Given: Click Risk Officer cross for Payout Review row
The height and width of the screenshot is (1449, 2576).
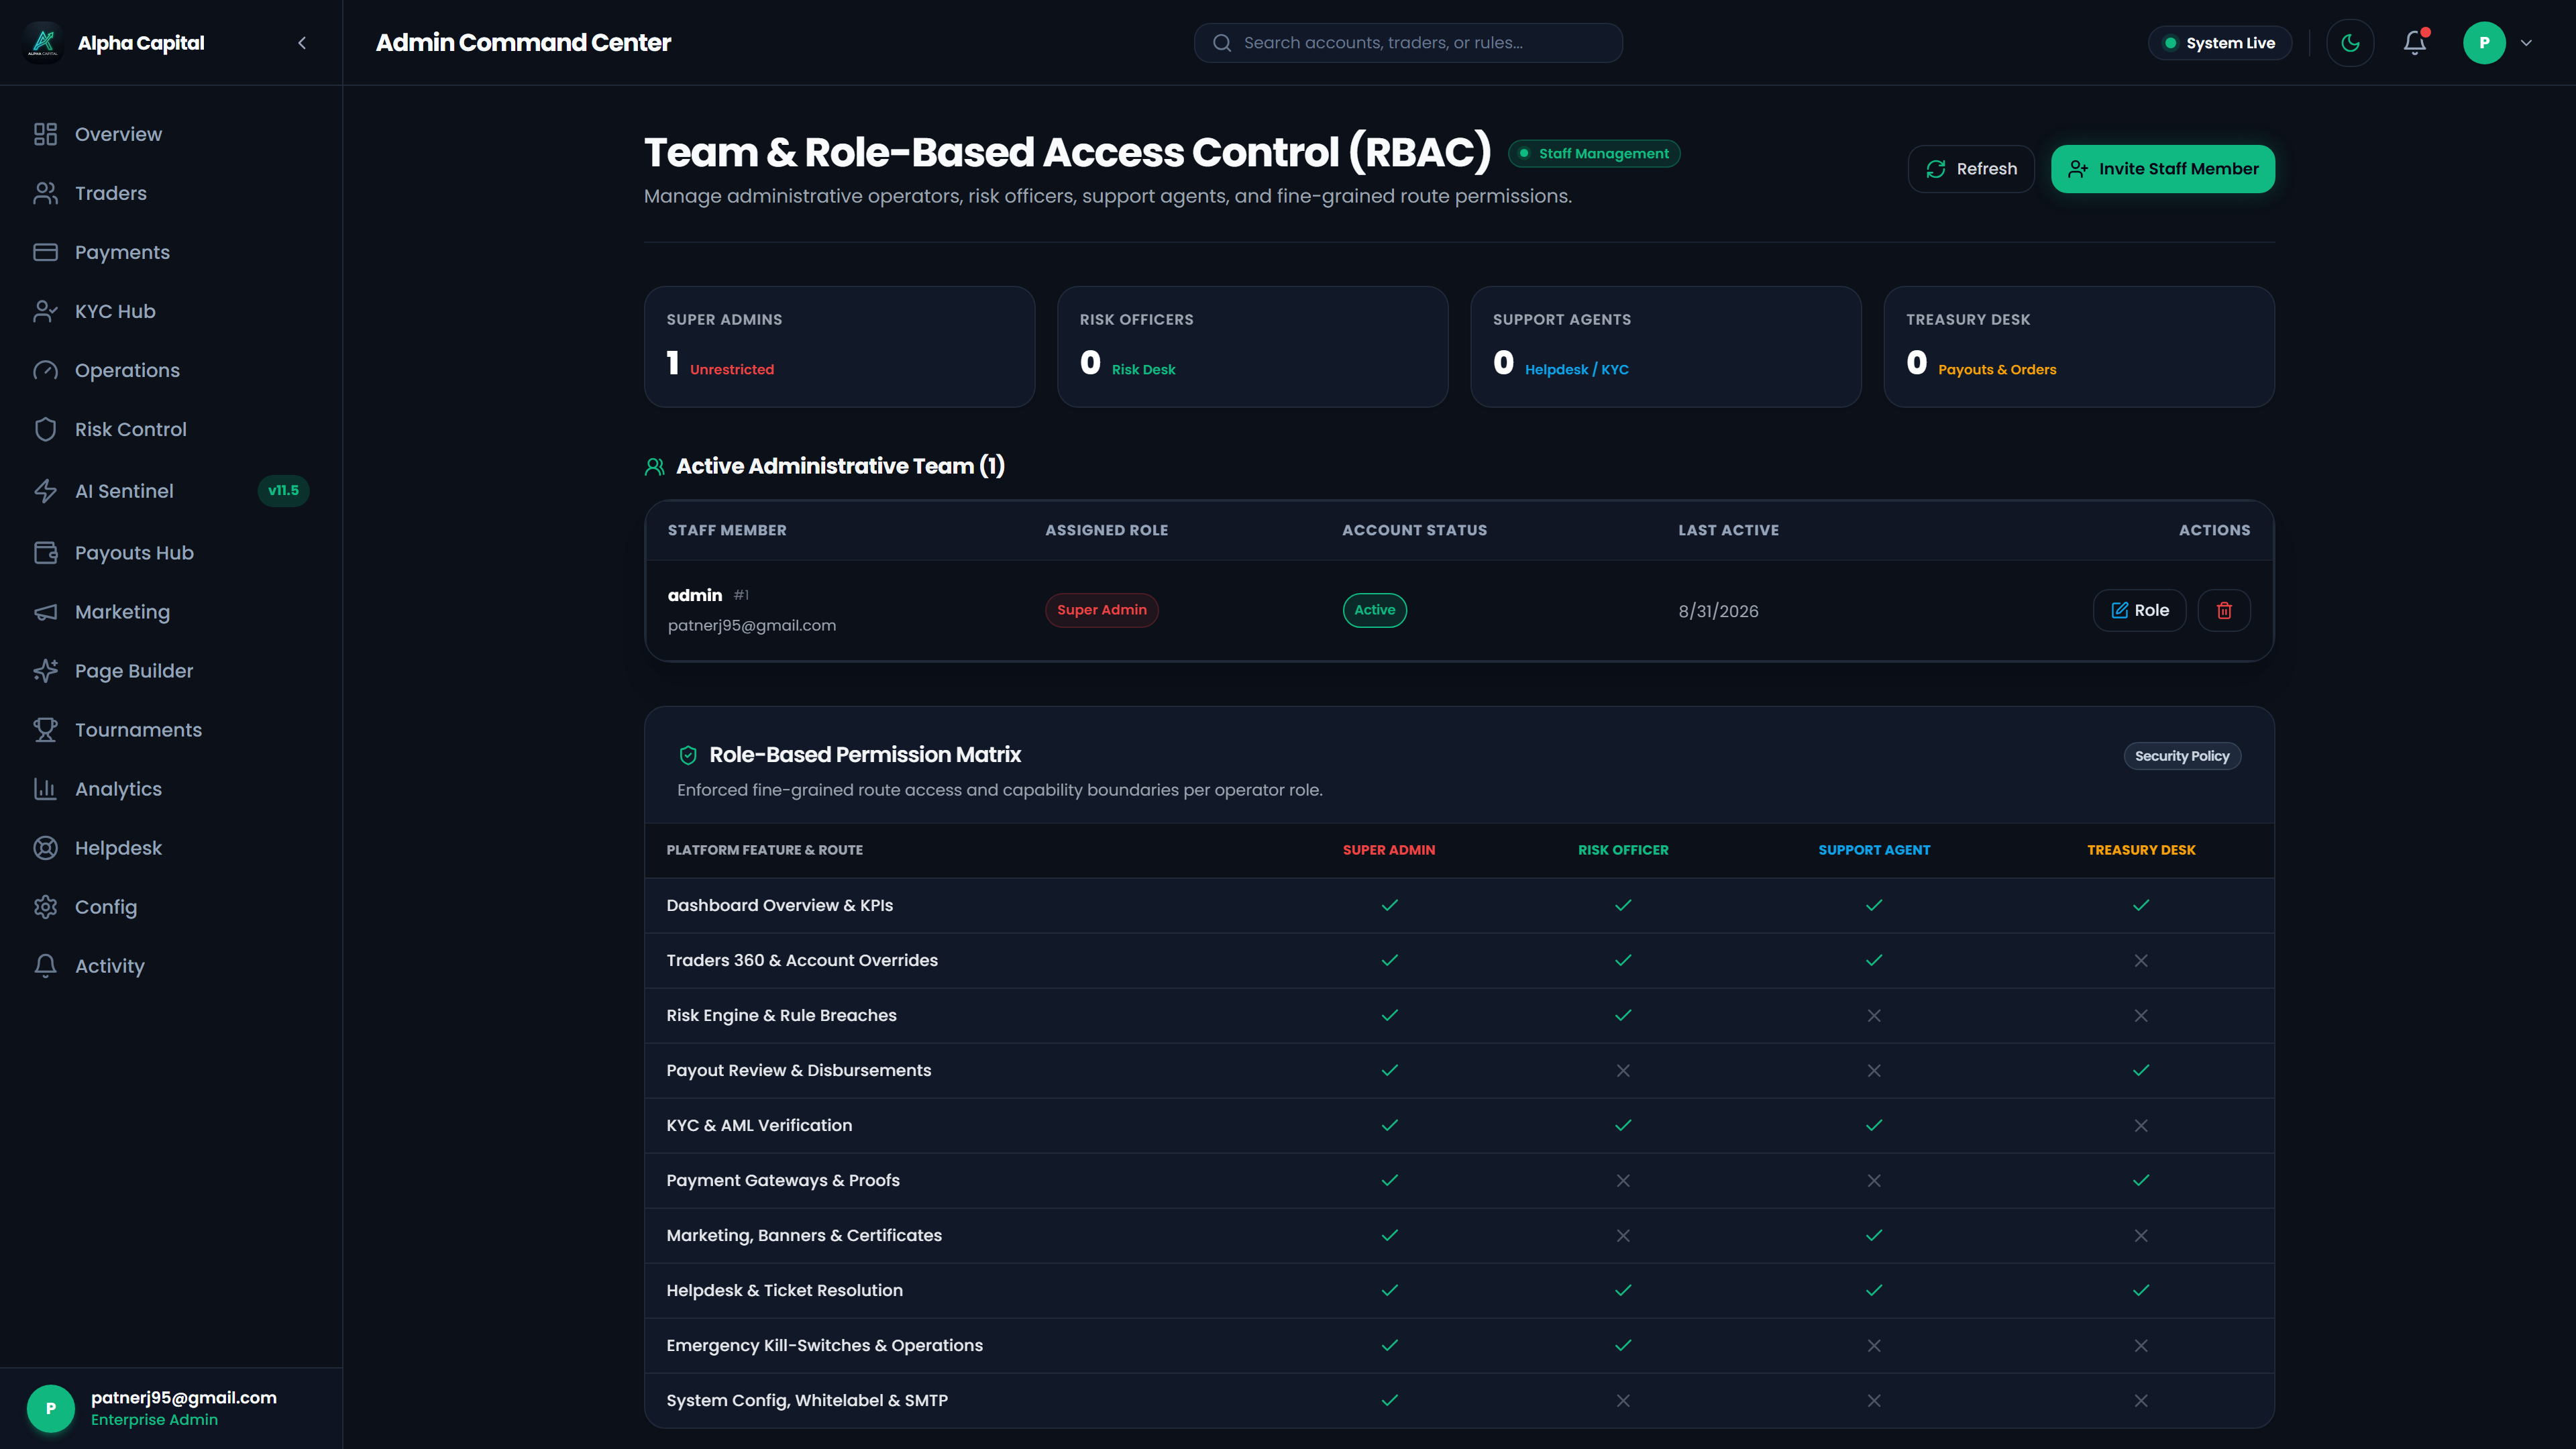Looking at the screenshot, I should coord(1623,1070).
